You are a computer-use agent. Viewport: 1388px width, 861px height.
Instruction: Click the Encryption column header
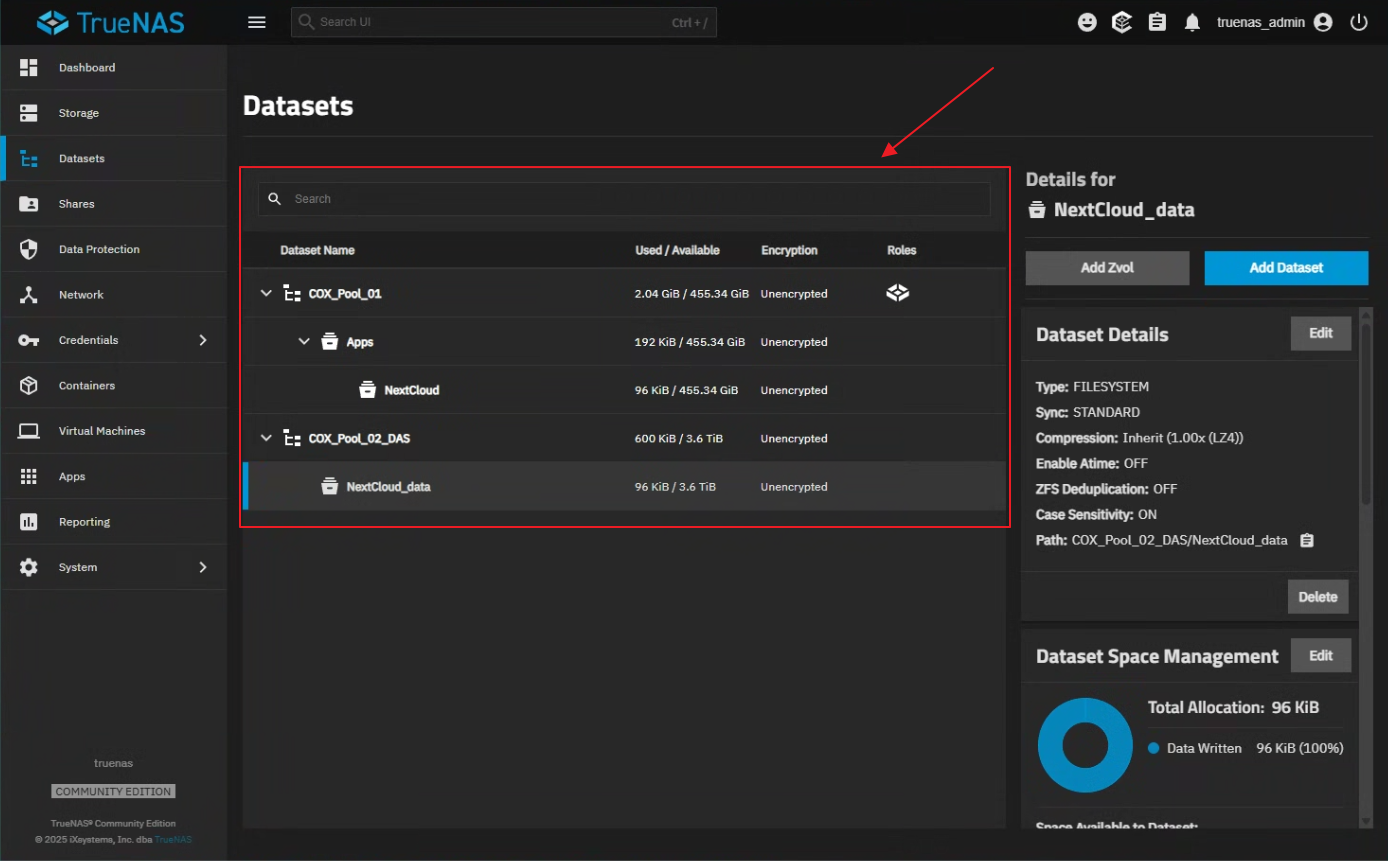789,250
